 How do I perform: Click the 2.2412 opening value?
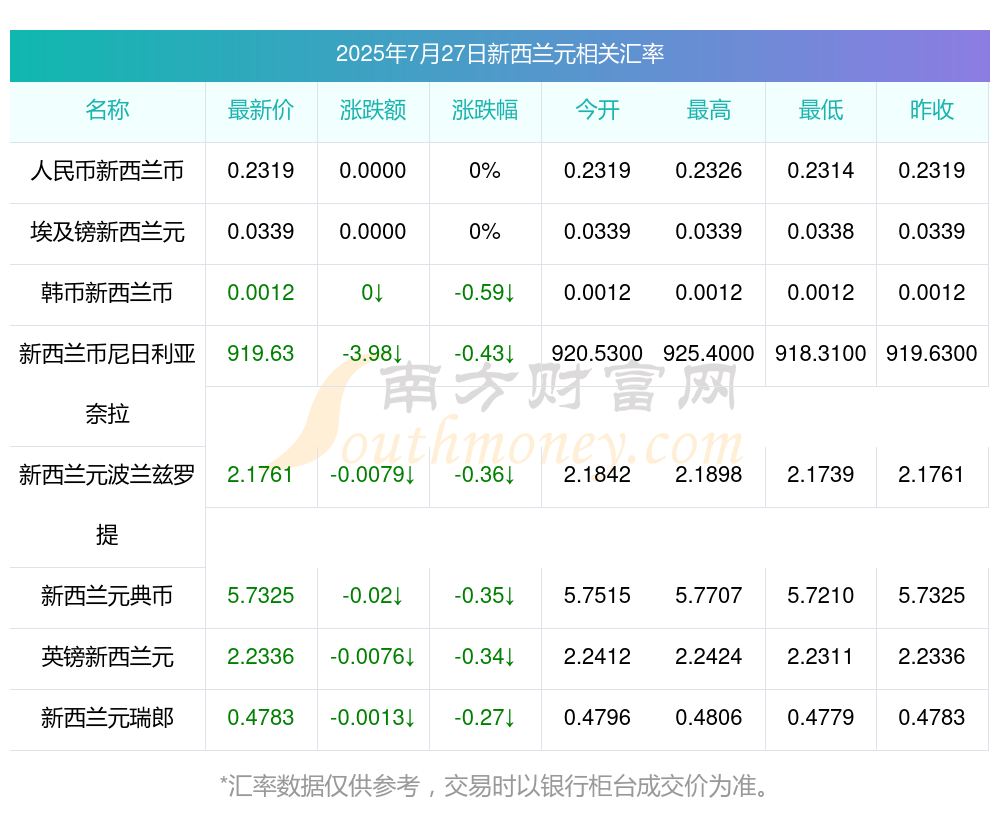coord(597,656)
